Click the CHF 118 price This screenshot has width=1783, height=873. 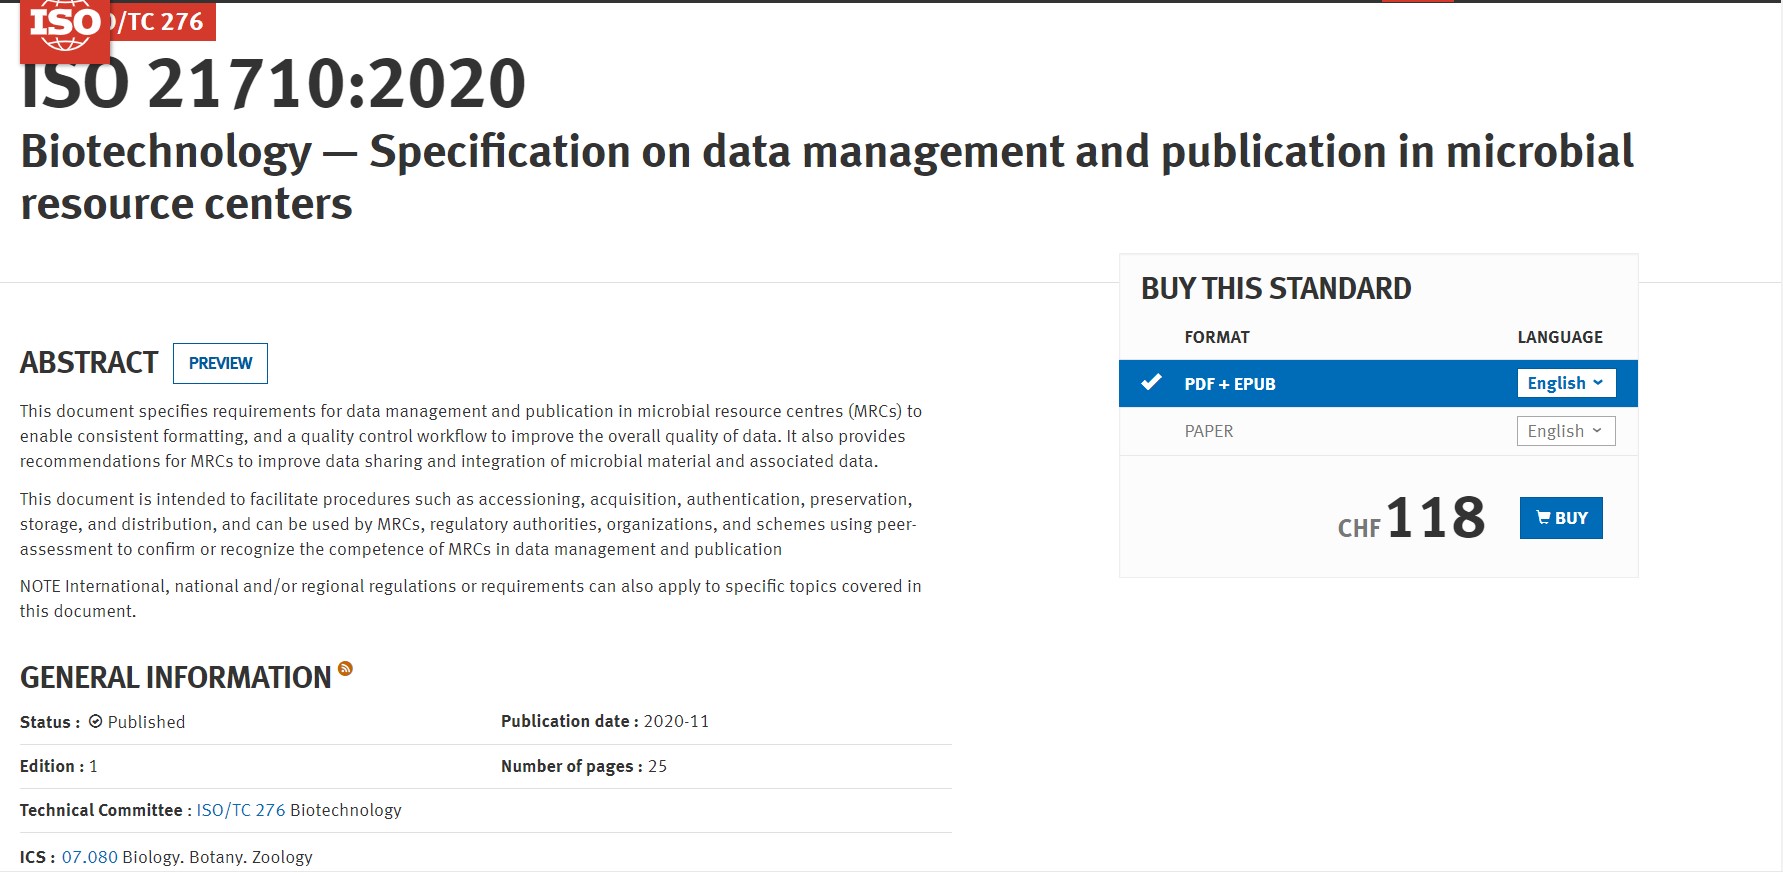pos(1411,518)
